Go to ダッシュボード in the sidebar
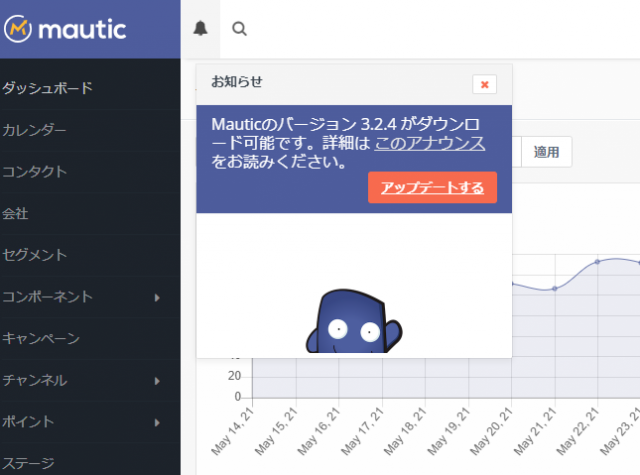The width and height of the screenshot is (640, 475). [x=47, y=88]
